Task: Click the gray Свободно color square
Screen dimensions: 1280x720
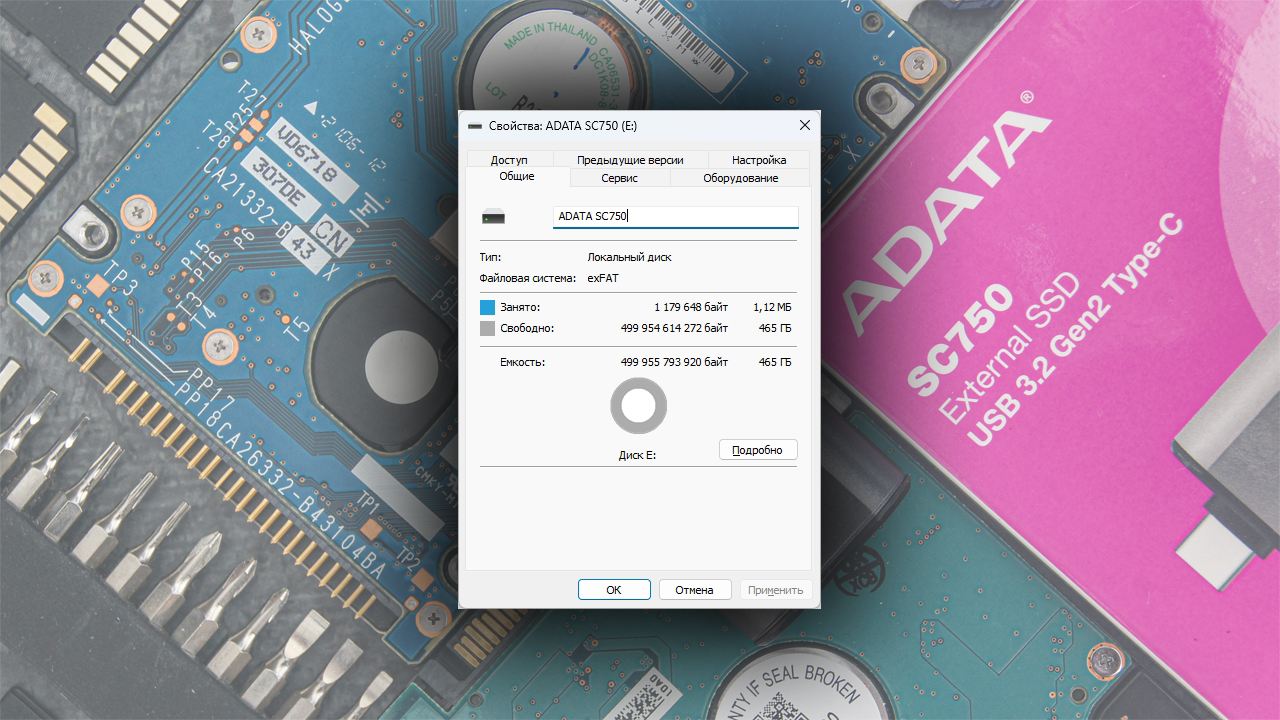Action: coord(487,328)
